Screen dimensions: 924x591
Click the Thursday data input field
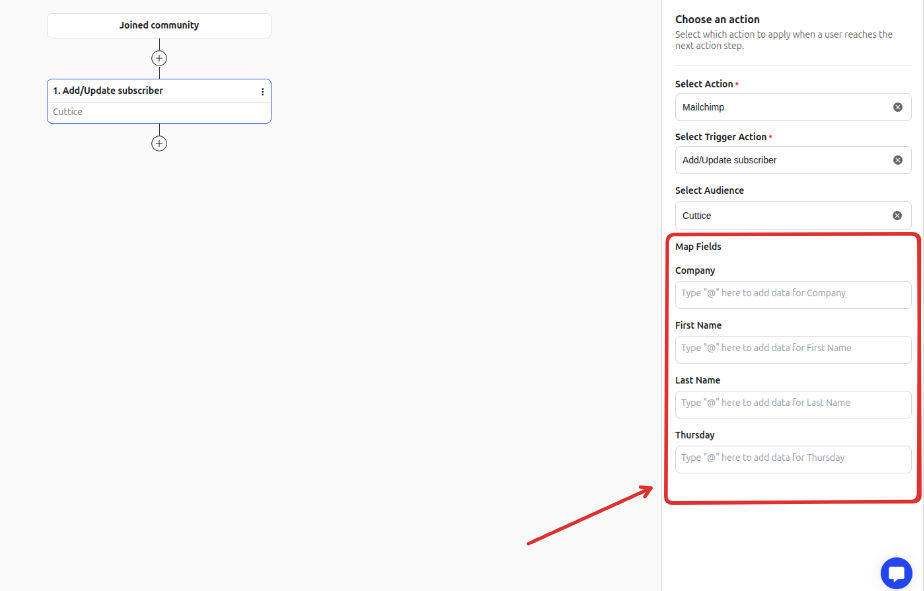coord(793,459)
